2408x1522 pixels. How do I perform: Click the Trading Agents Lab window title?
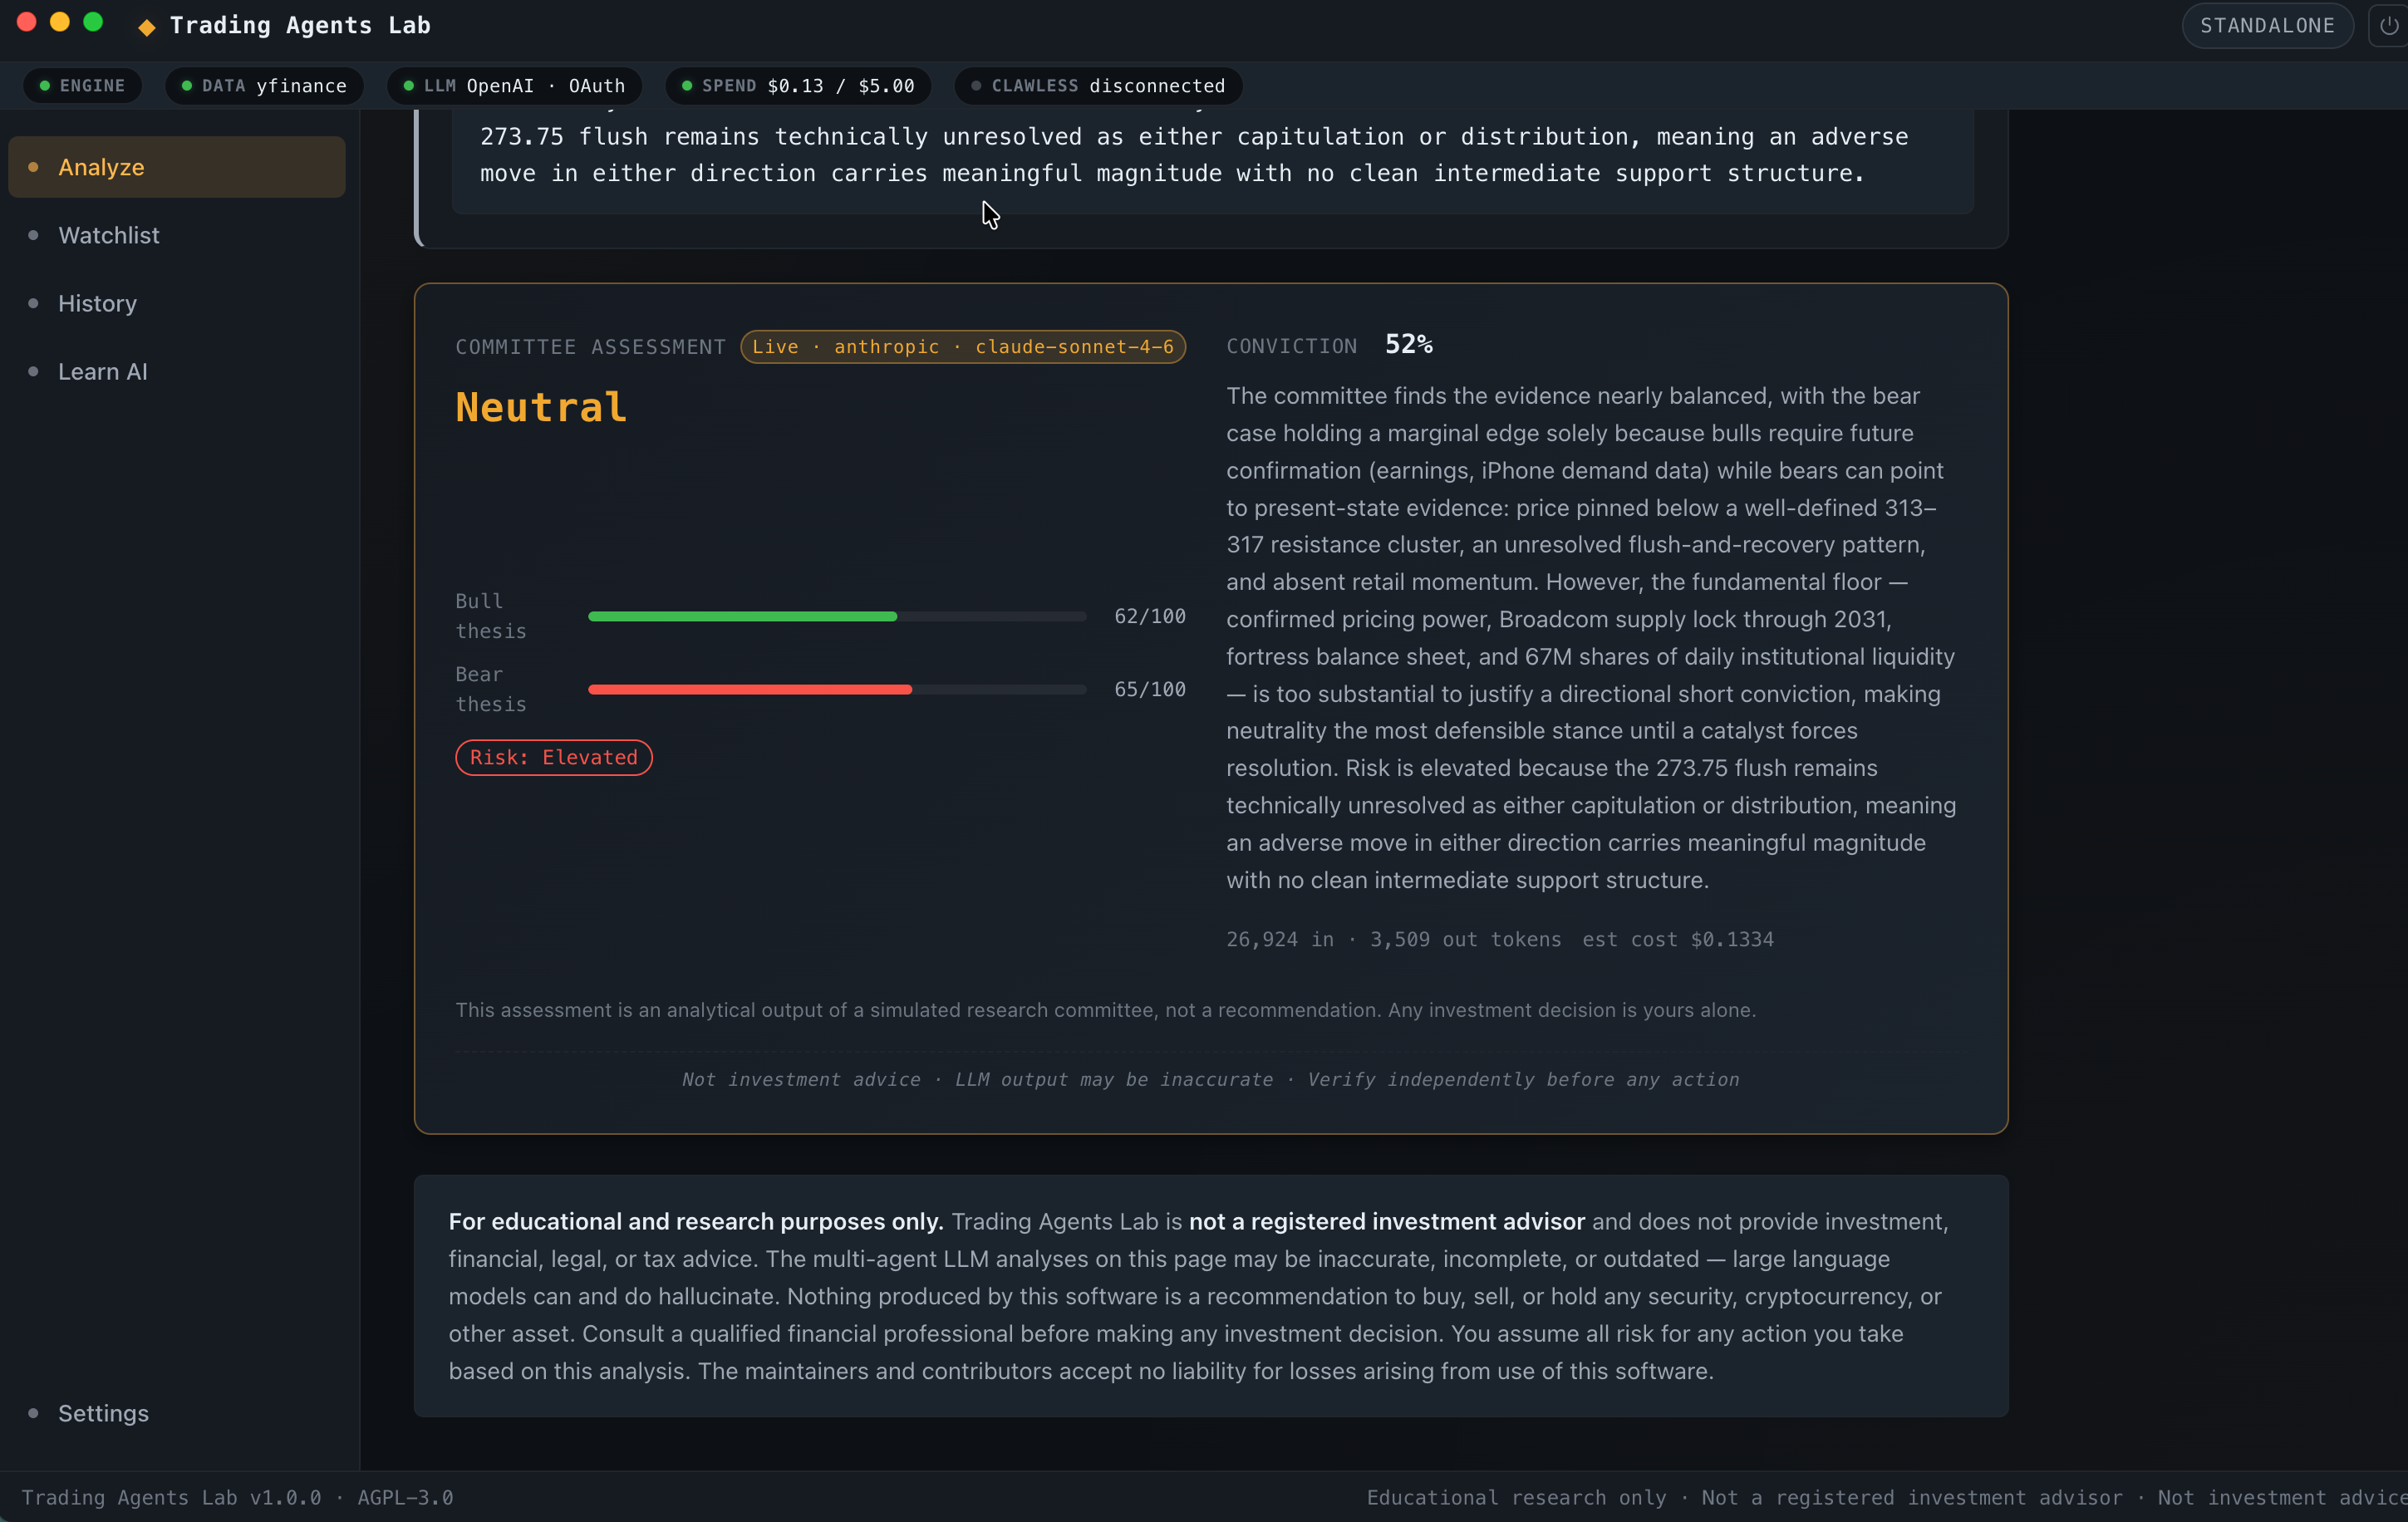300,26
